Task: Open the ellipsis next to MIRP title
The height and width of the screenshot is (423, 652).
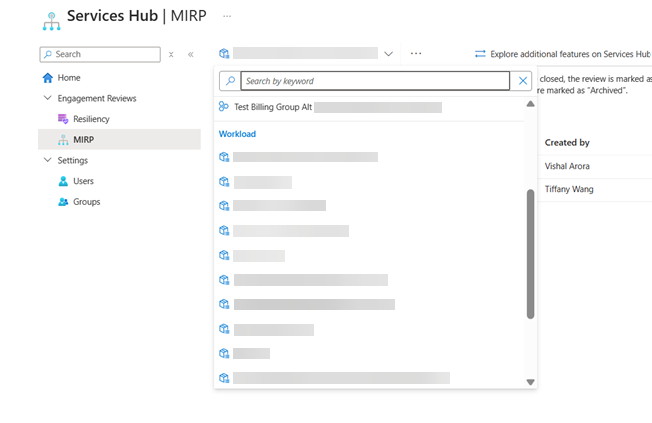Action: 227,16
